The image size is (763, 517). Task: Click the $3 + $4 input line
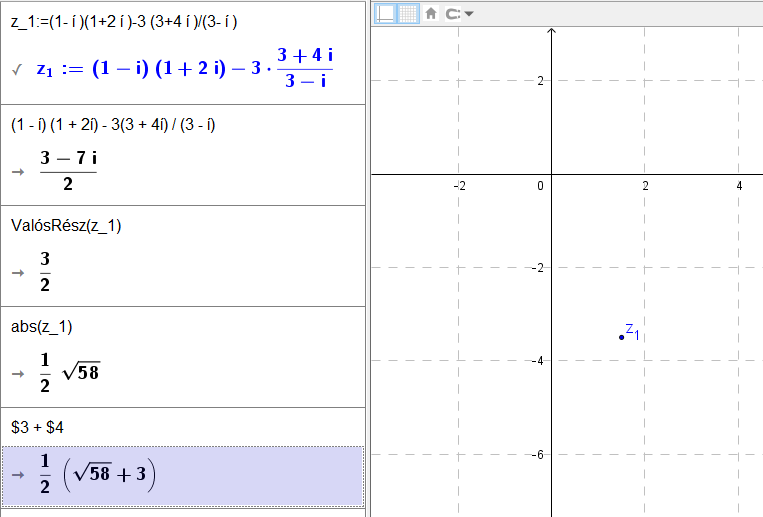pos(37,427)
